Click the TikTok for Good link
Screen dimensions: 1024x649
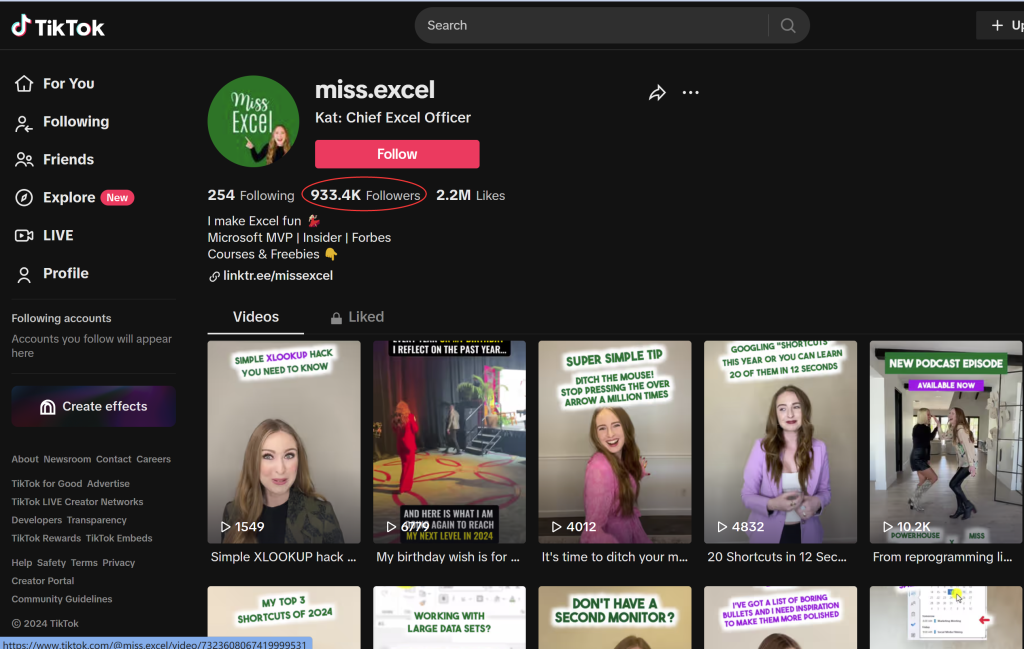coord(46,484)
